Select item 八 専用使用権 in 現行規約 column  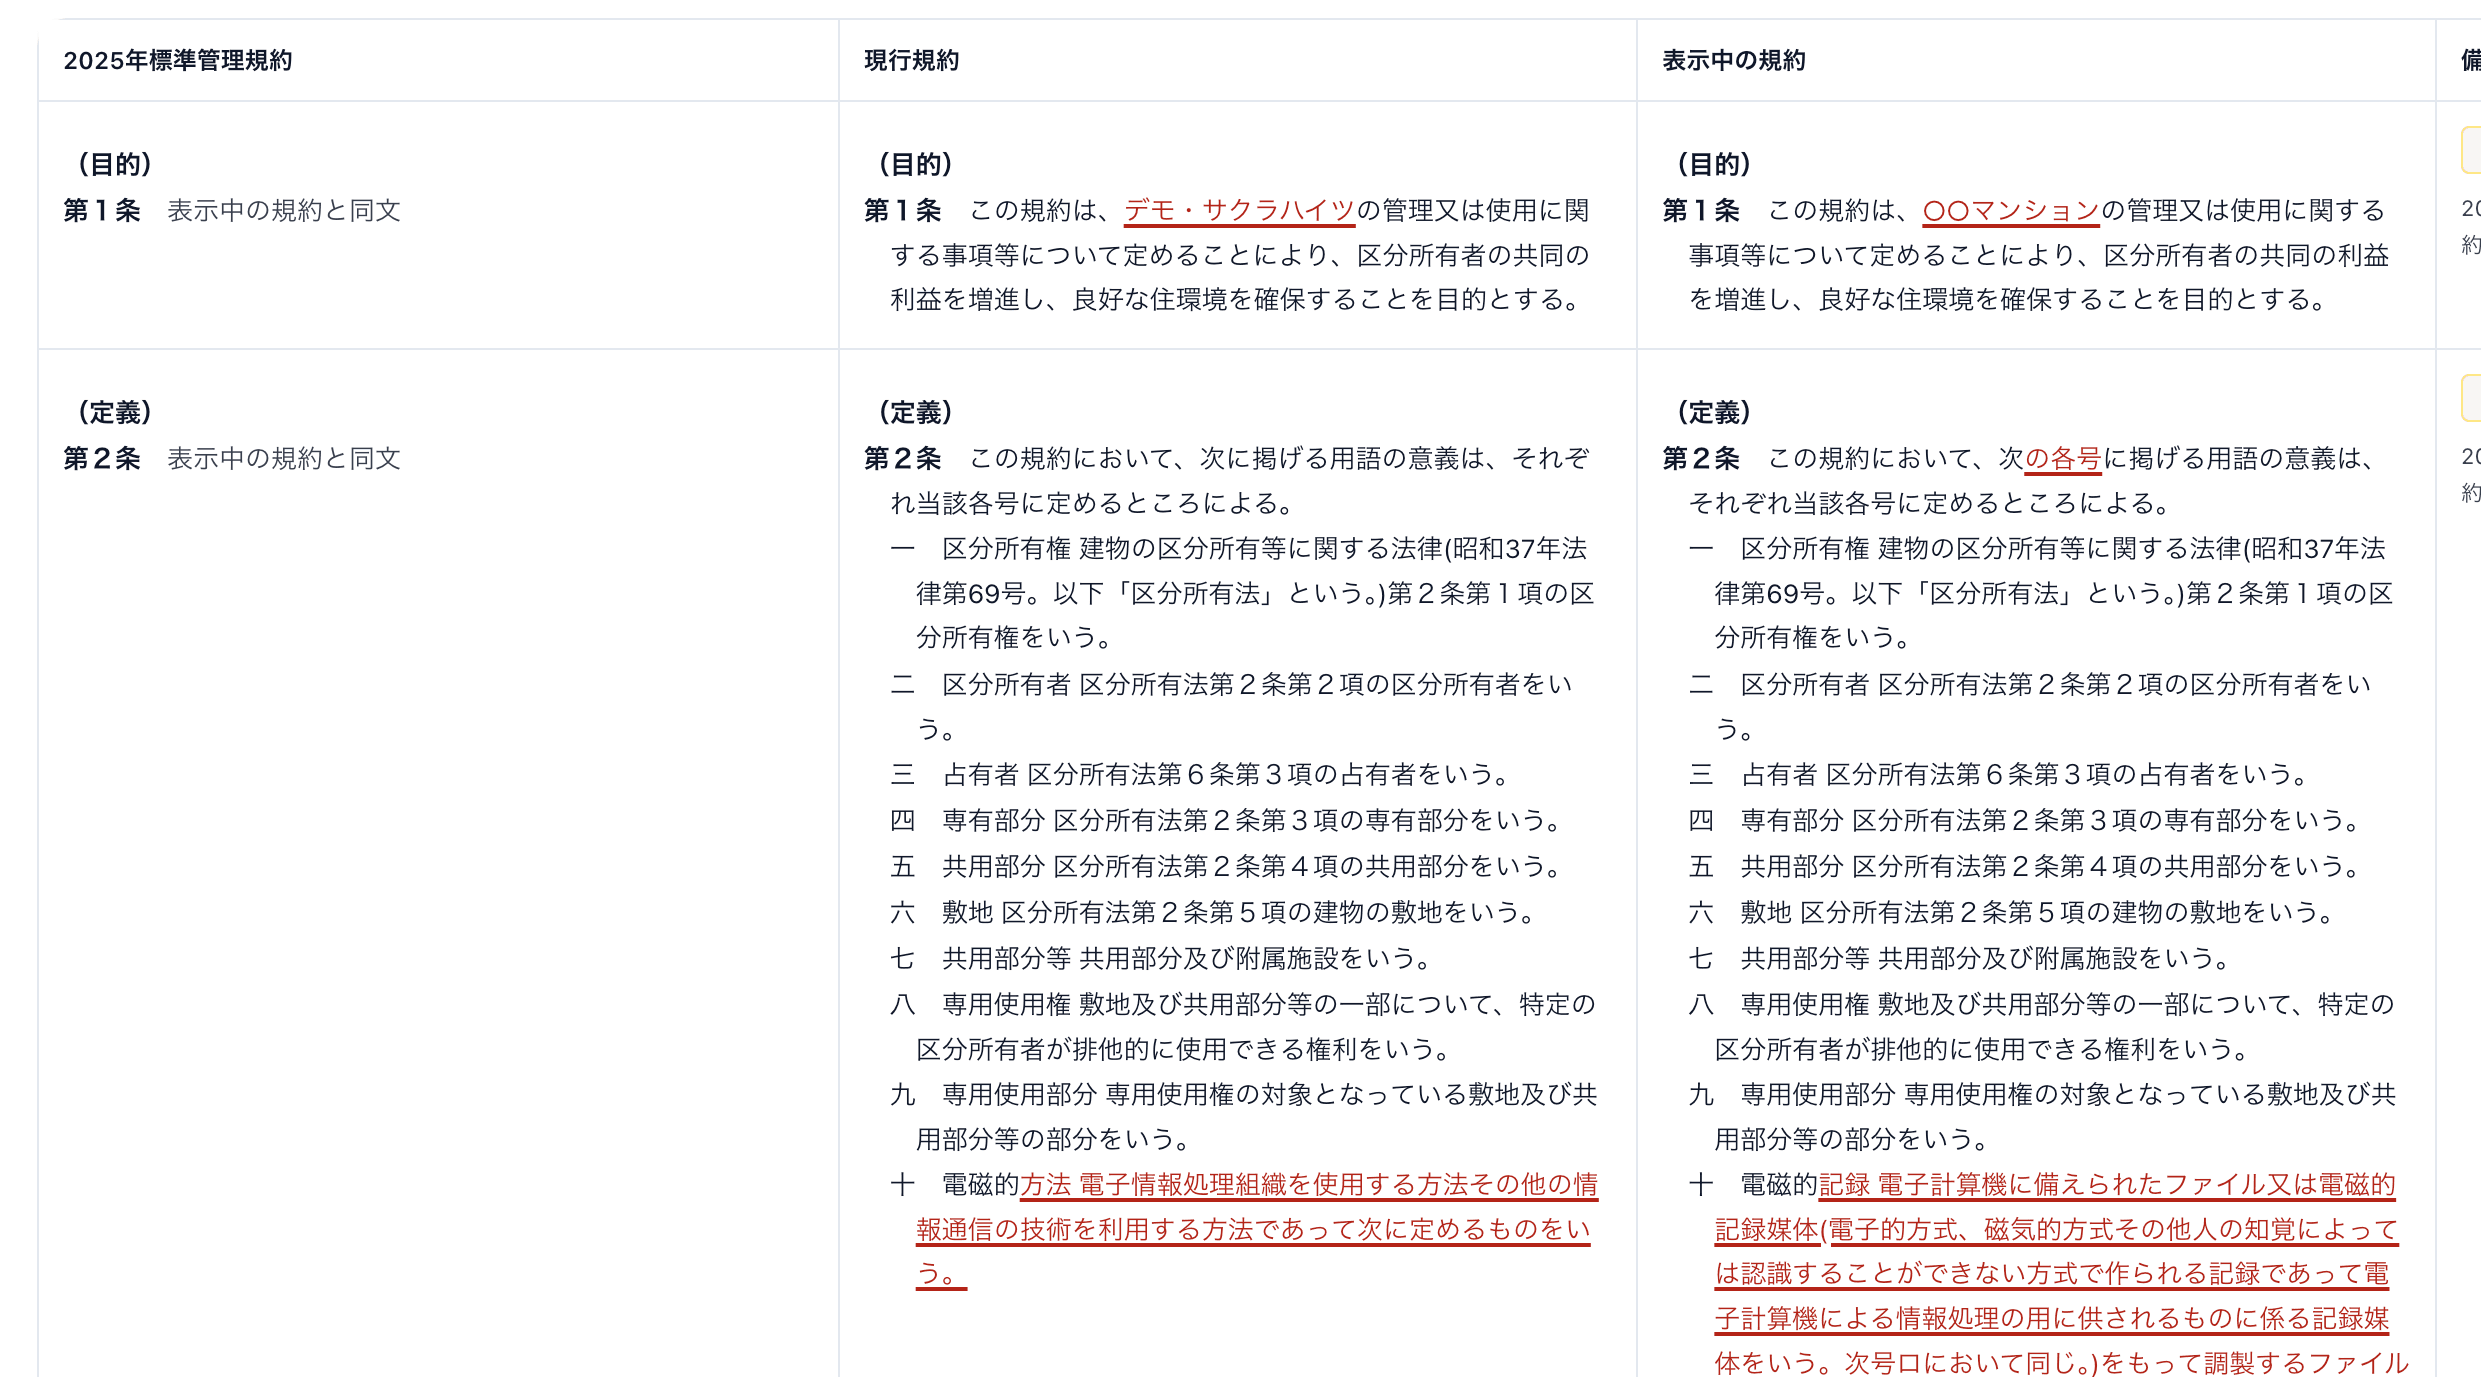pos(1243,1027)
